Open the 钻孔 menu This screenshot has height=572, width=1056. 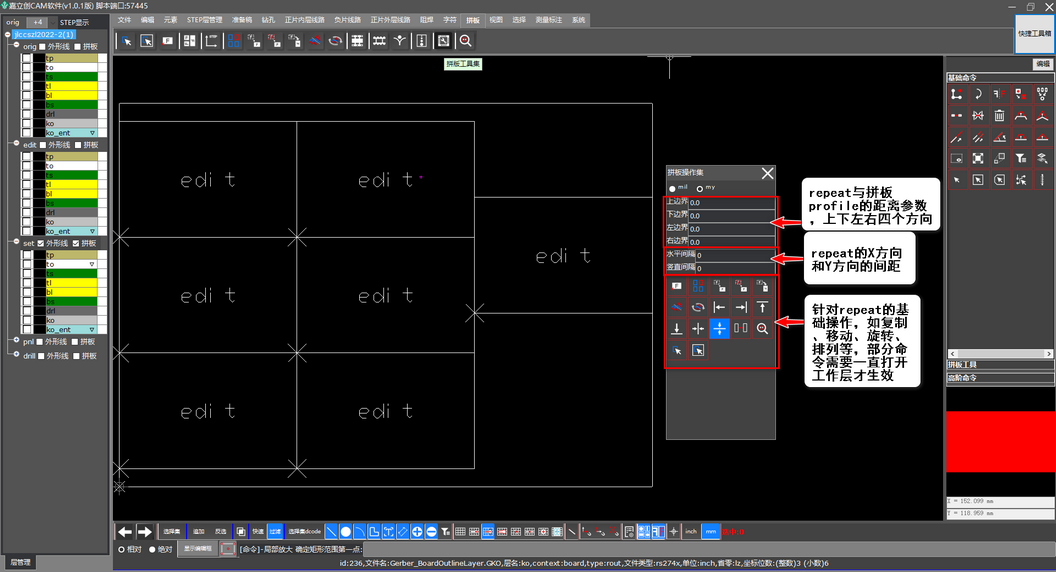[269, 20]
